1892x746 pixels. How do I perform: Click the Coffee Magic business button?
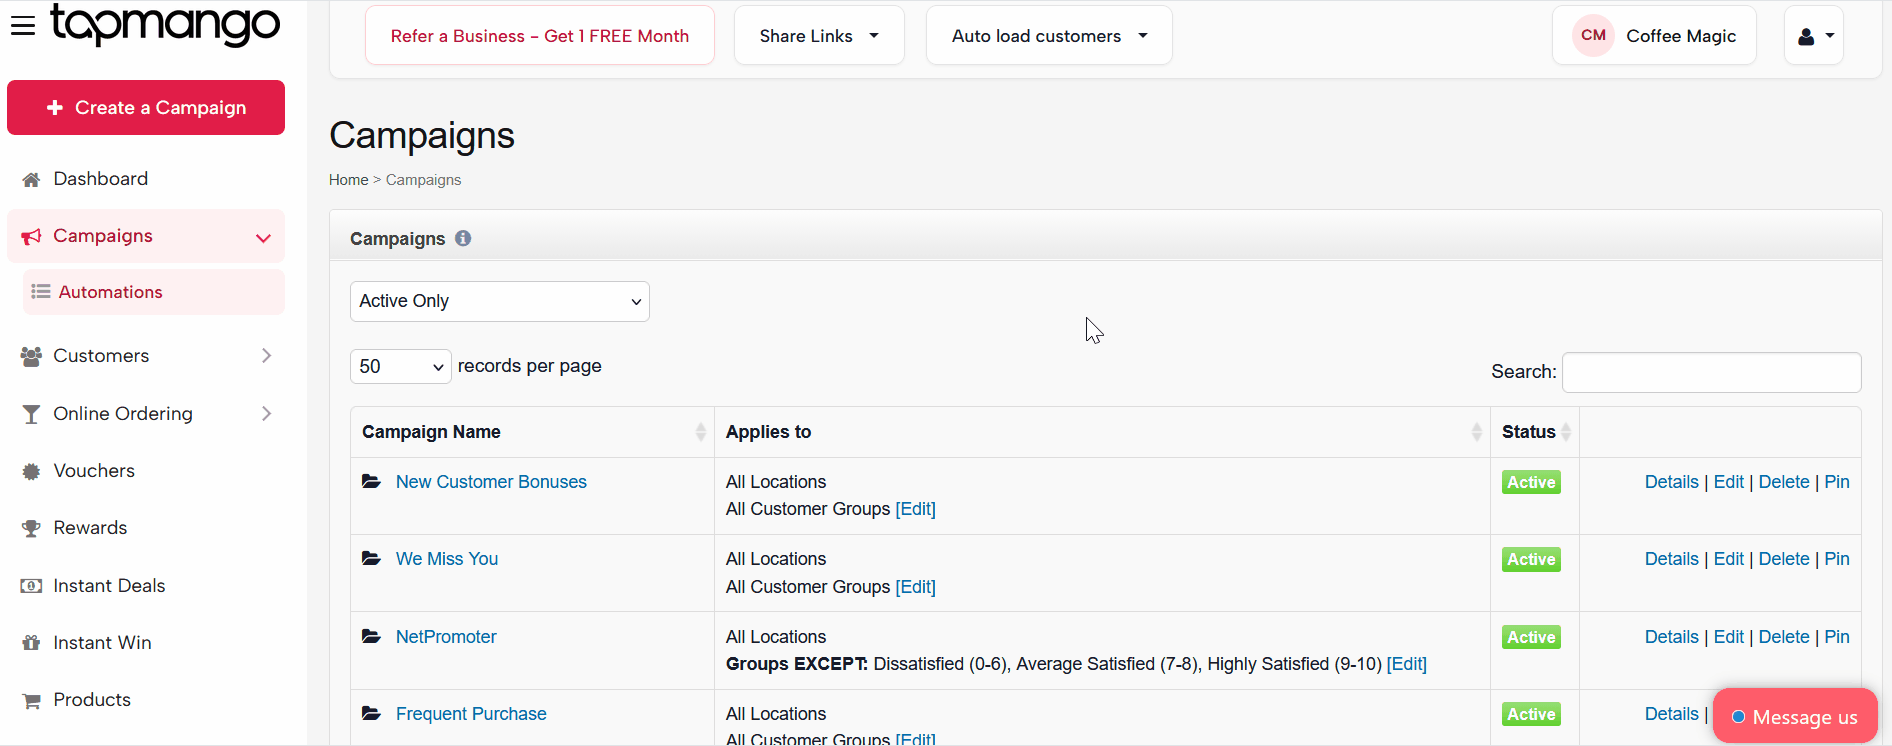[x=1654, y=36]
